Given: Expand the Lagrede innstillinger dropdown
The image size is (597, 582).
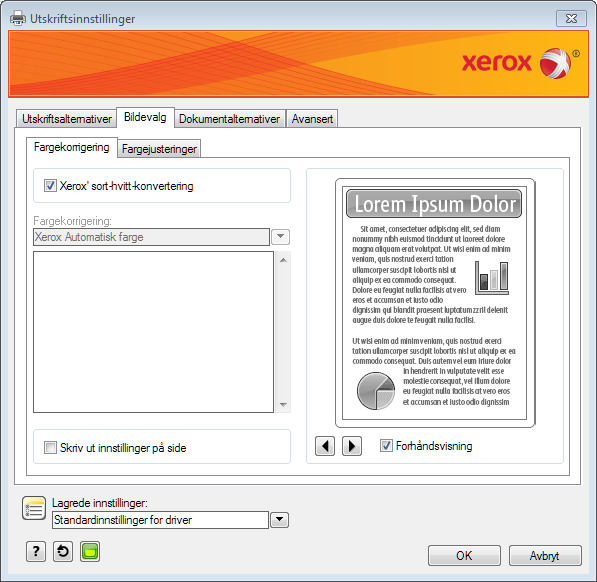Looking at the screenshot, I should (x=279, y=520).
